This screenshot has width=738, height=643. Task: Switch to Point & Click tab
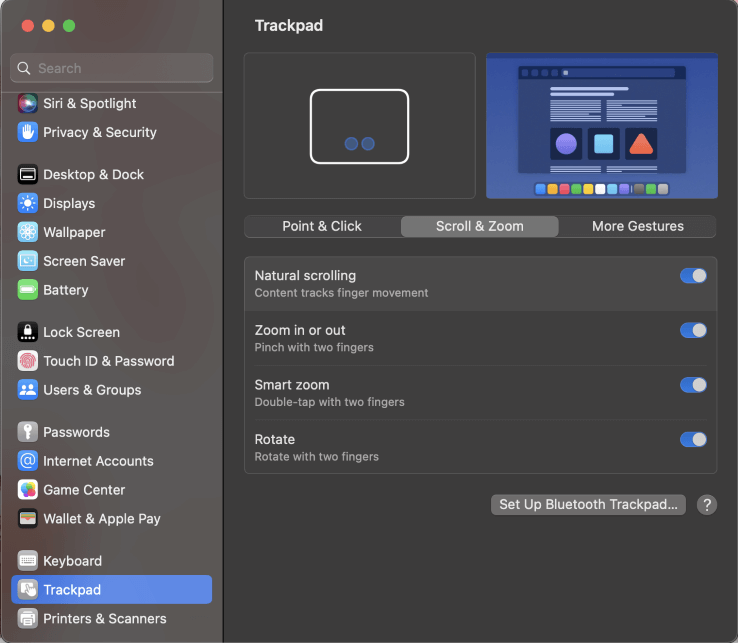pyautogui.click(x=322, y=226)
